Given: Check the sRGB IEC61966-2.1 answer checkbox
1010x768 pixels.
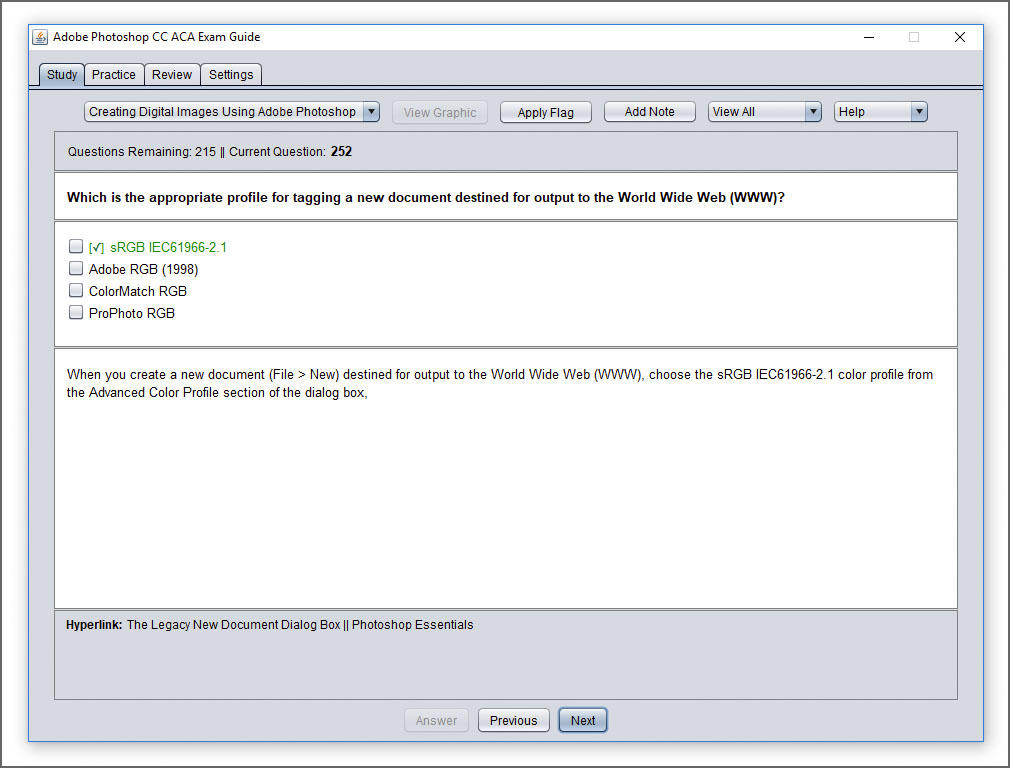Looking at the screenshot, I should coord(76,246).
